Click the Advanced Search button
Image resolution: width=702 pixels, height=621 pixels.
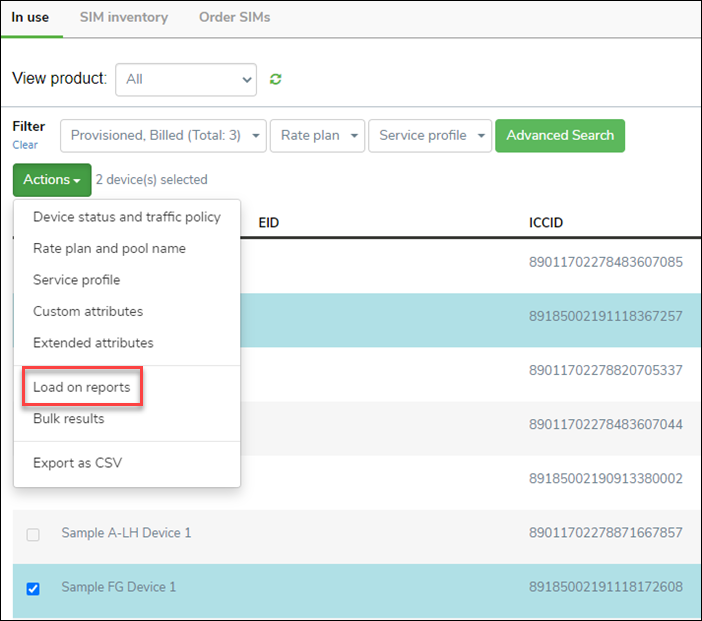tap(560, 136)
